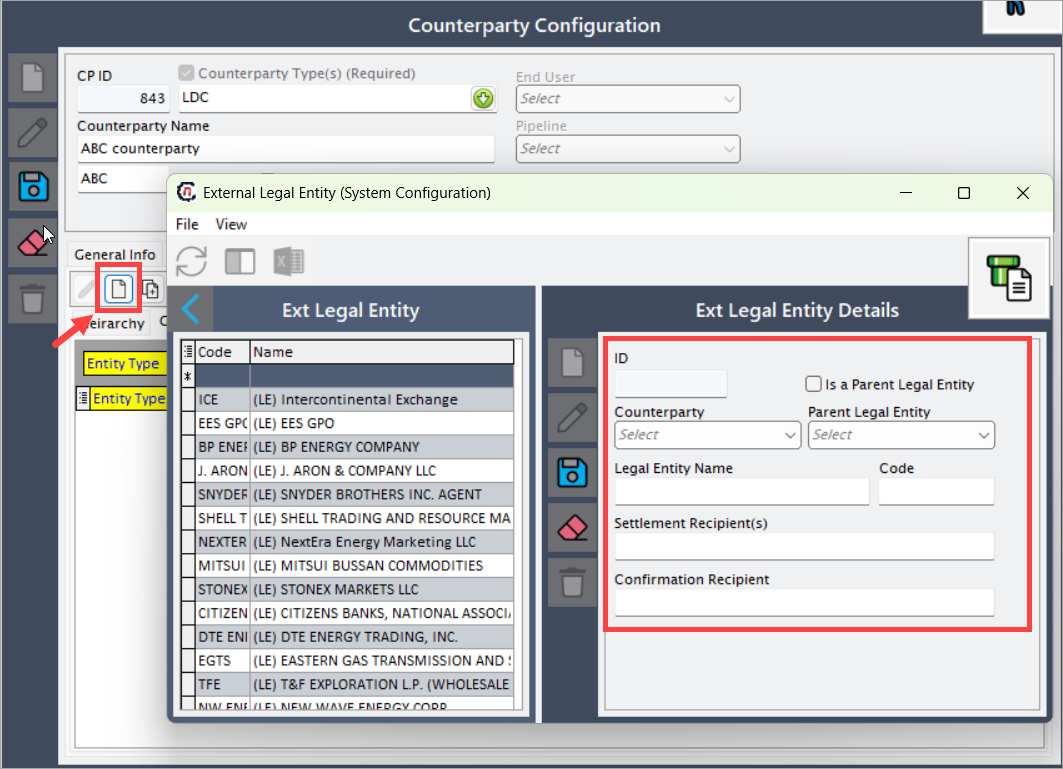Select the SNYDER BROTHERS INC. AGENT row

click(347, 494)
